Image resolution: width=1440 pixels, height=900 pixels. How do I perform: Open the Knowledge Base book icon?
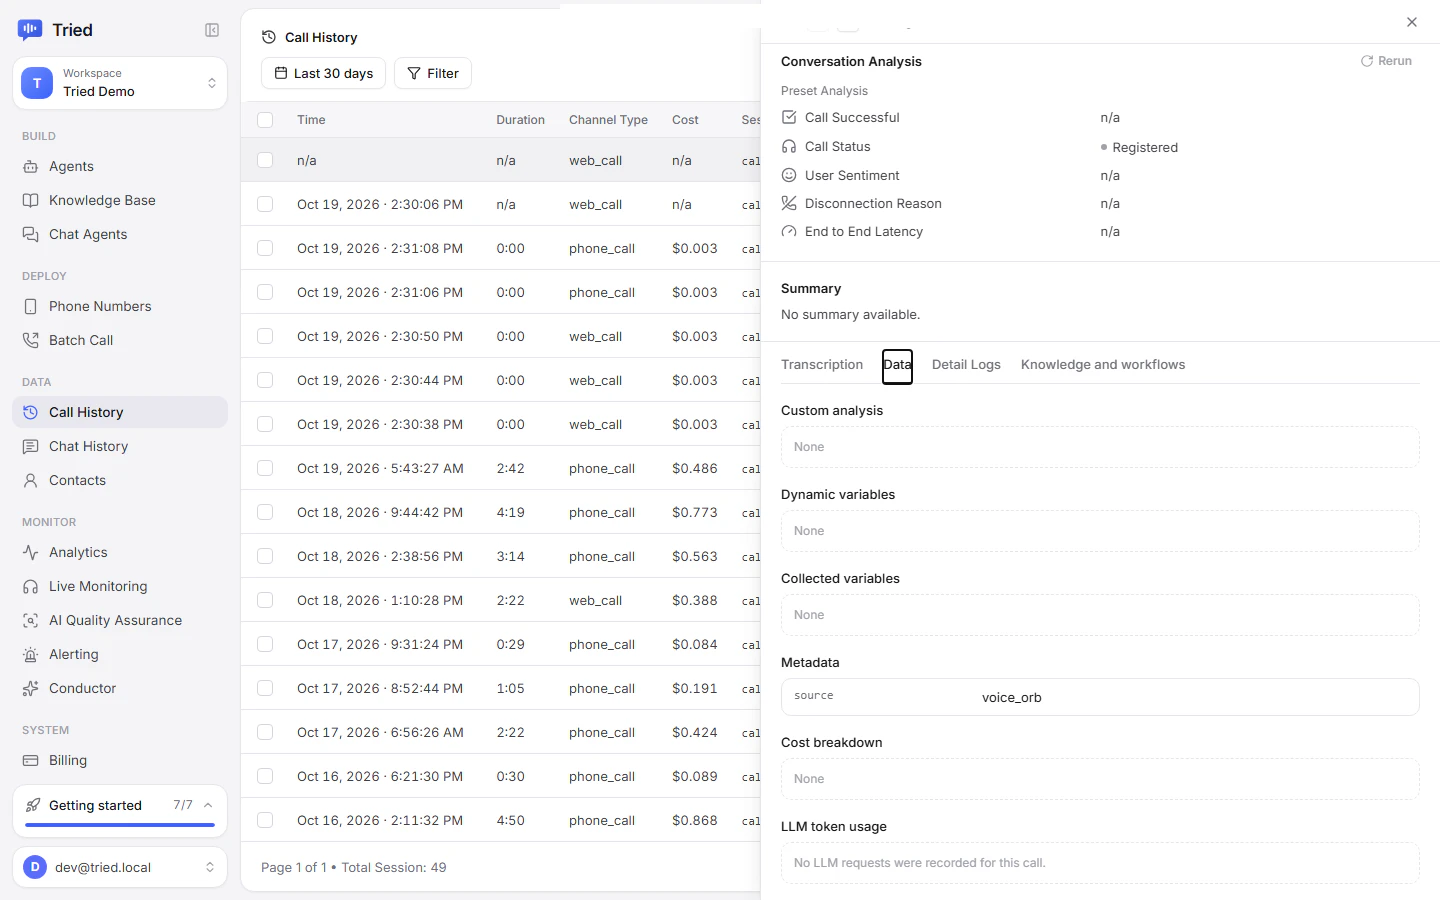pos(31,200)
